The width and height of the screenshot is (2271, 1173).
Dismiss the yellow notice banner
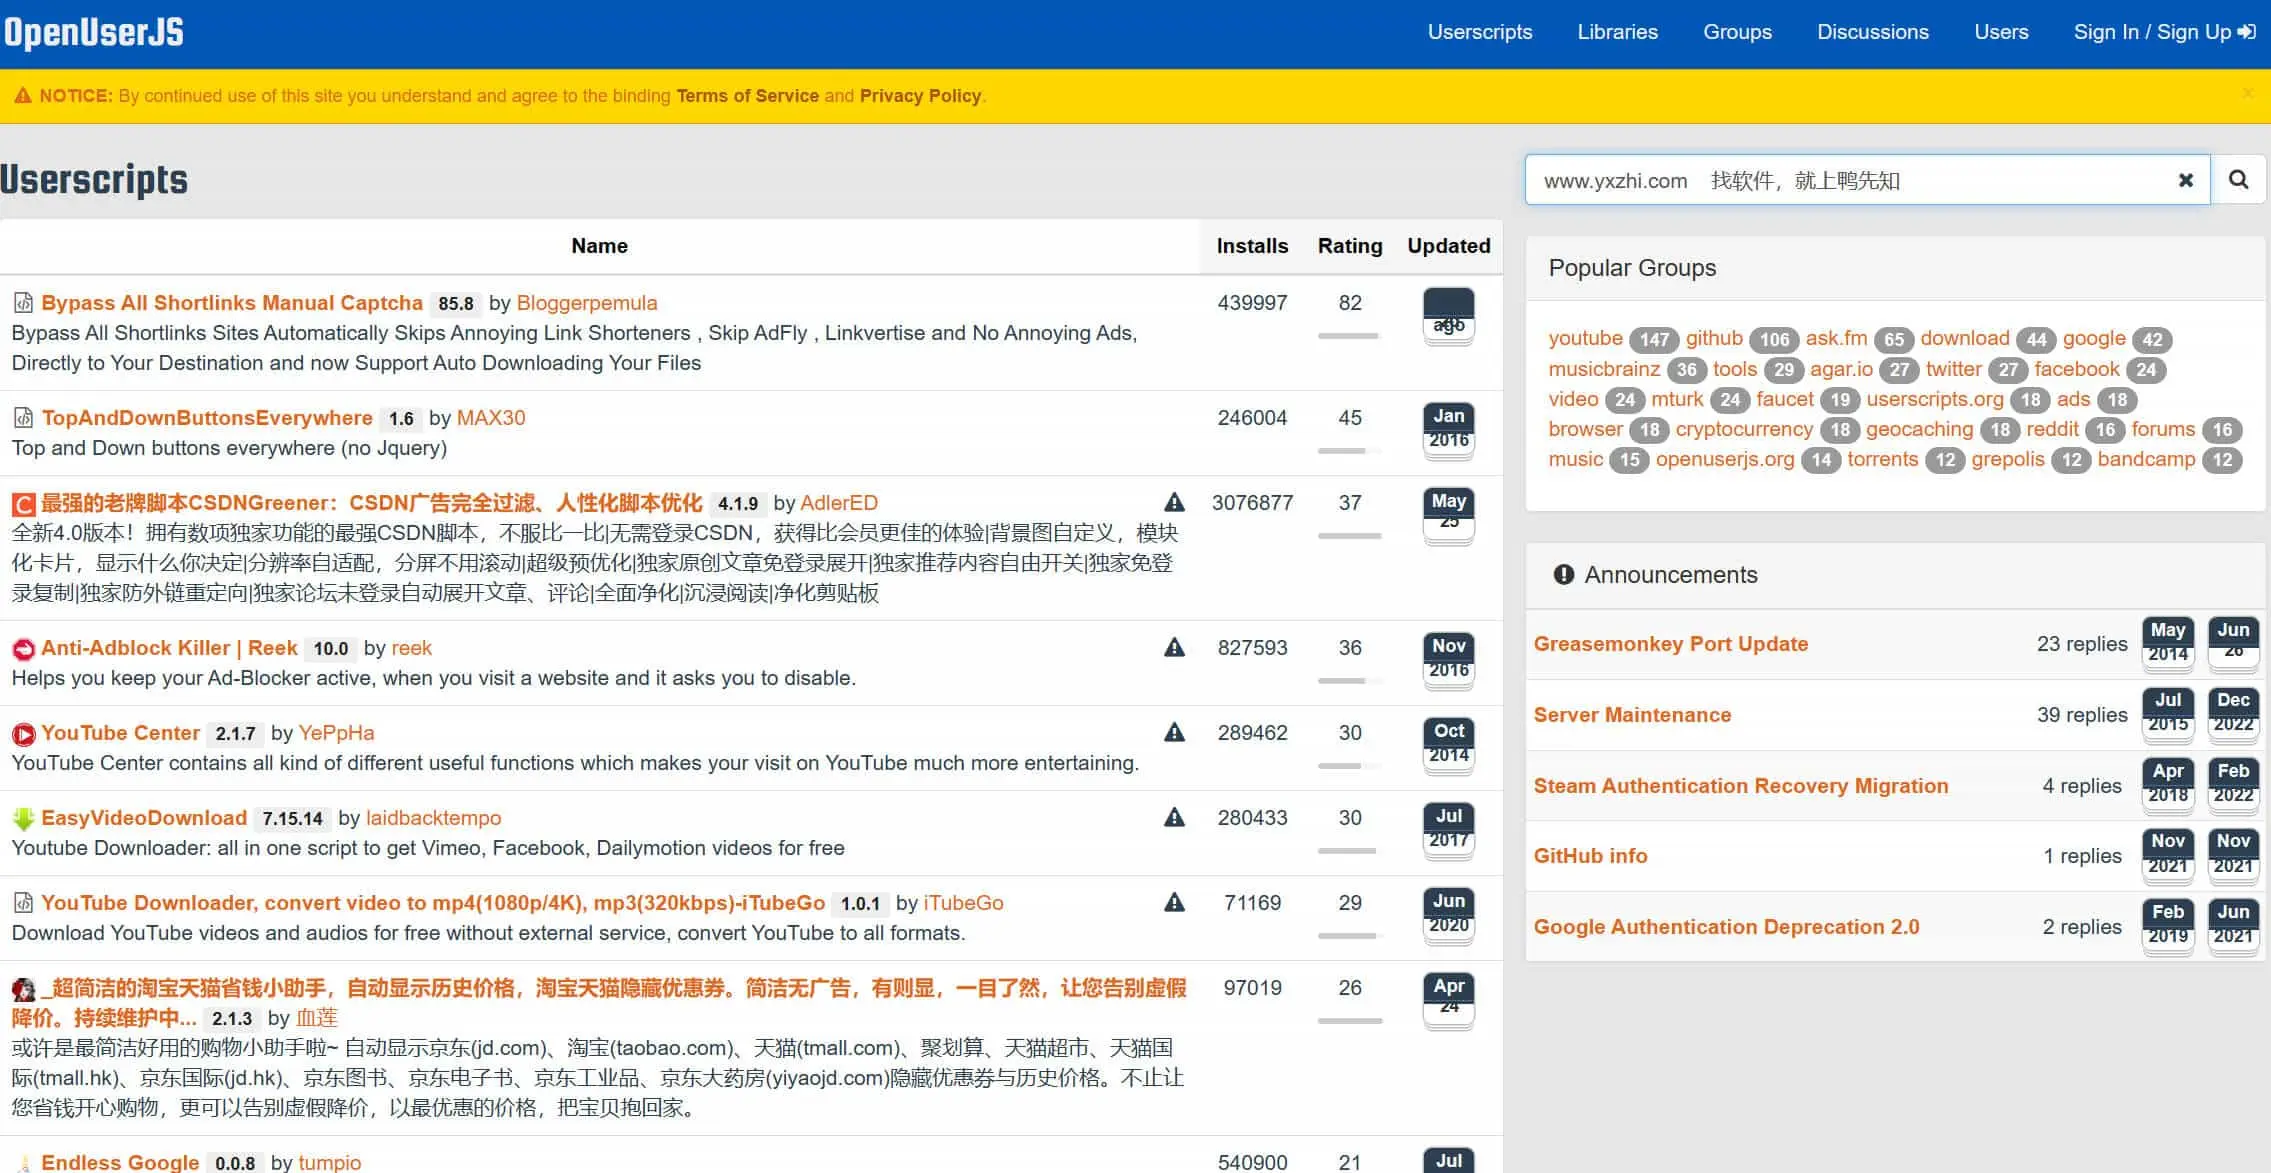coord(2247,94)
